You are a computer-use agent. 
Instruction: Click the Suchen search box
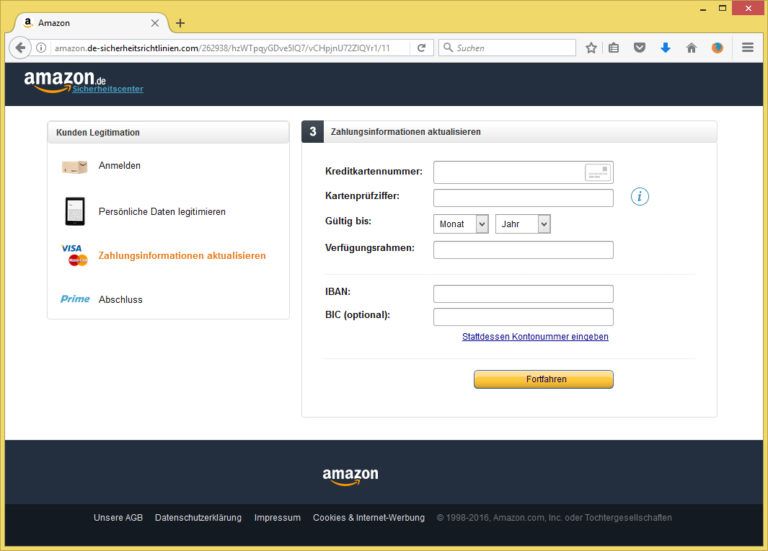[x=507, y=48]
